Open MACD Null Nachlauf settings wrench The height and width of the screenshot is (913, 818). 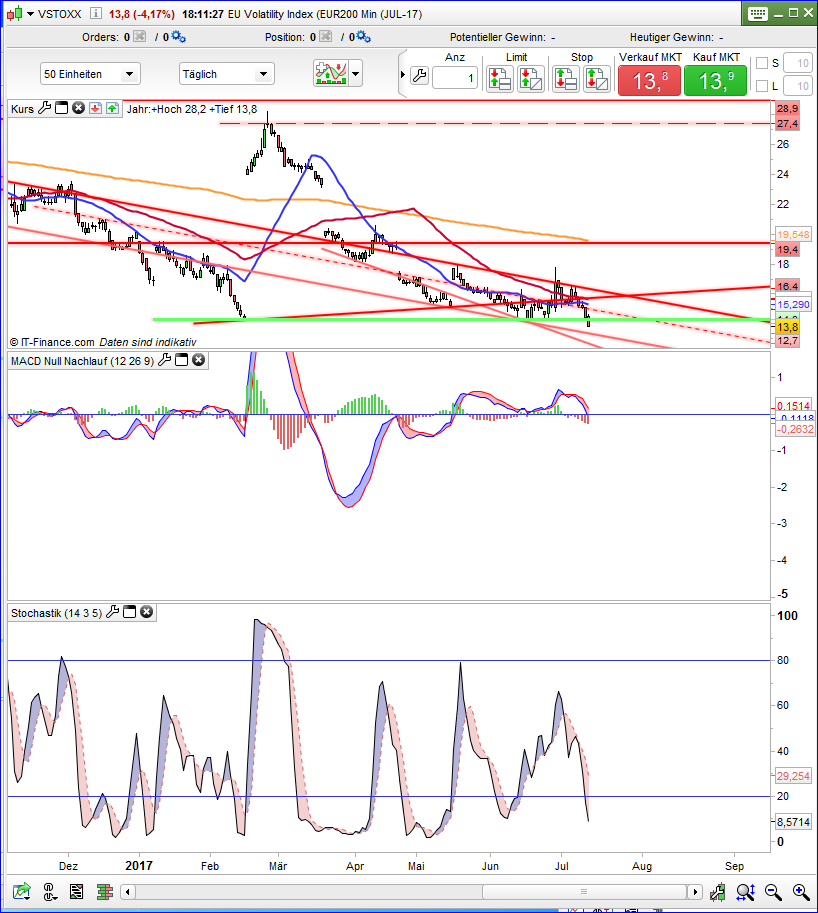coord(165,360)
